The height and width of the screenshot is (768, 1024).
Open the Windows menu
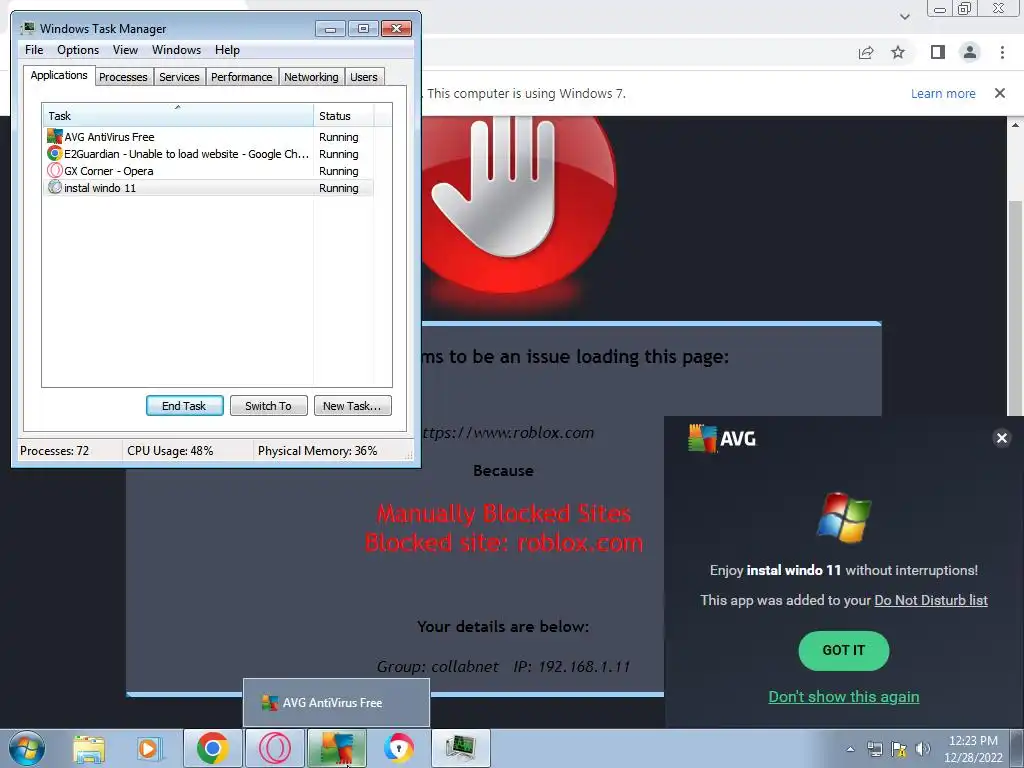tap(176, 50)
